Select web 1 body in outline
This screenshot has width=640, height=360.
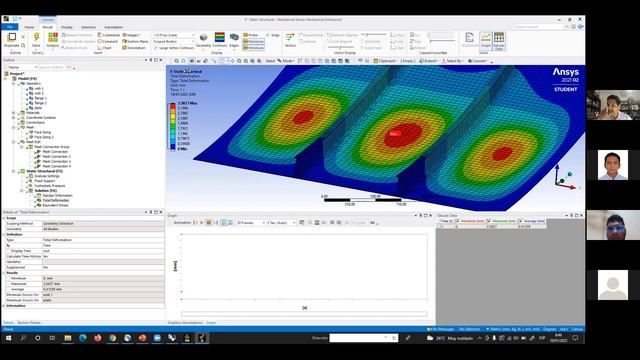click(39, 88)
